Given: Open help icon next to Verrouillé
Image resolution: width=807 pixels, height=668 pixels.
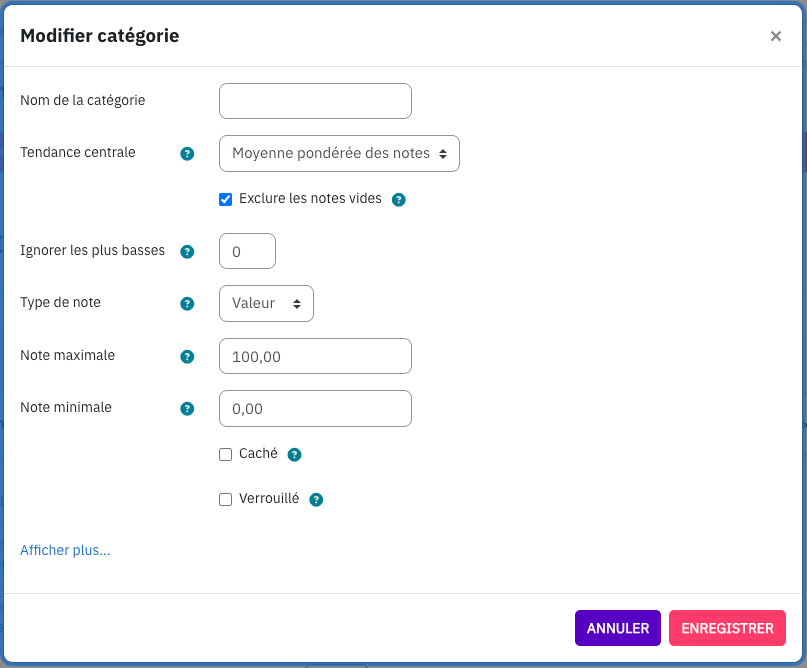Looking at the screenshot, I should point(316,499).
